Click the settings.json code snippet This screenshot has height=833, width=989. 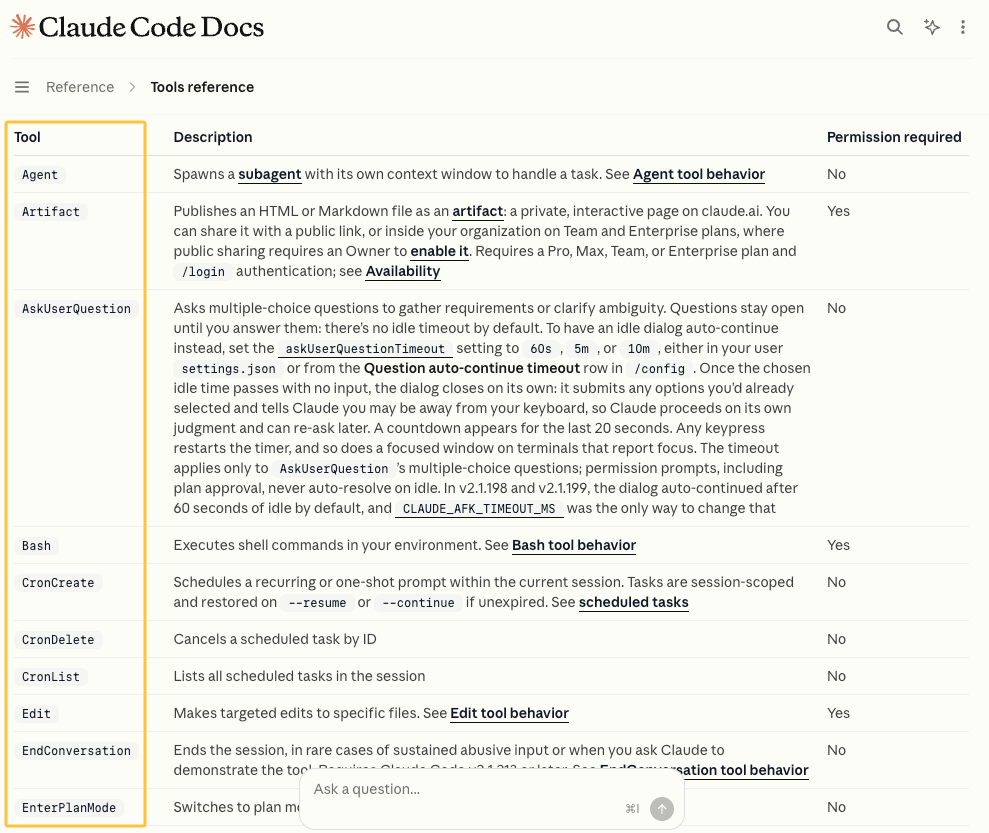[228, 369]
